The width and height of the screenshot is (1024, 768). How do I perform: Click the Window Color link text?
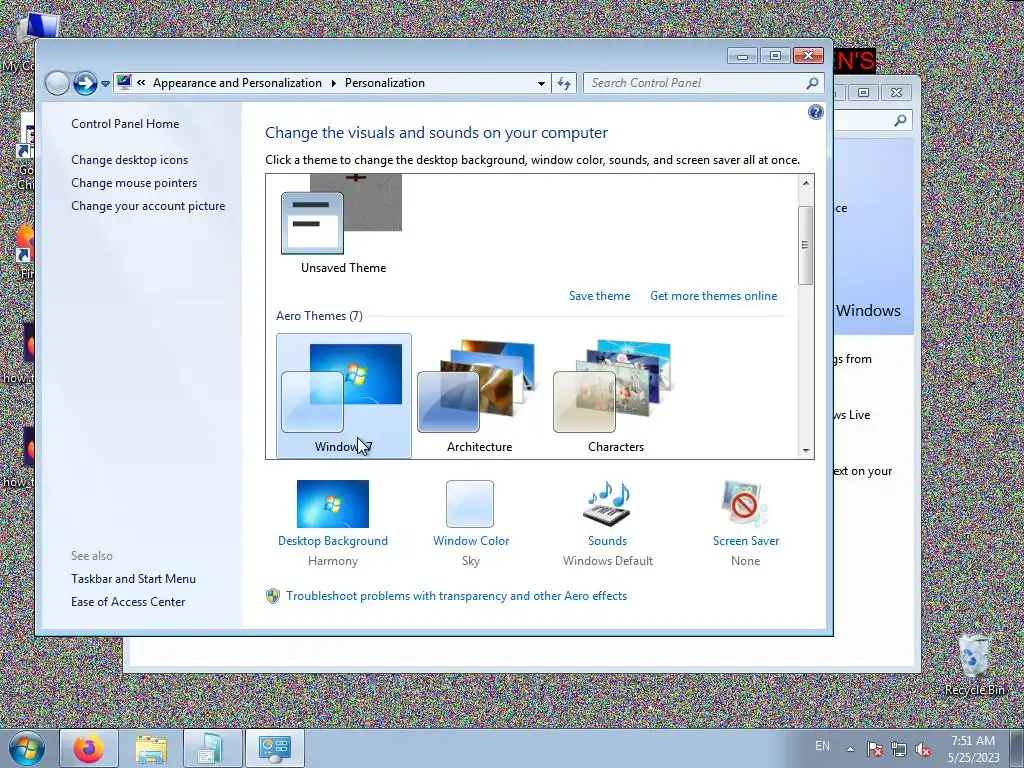point(471,541)
